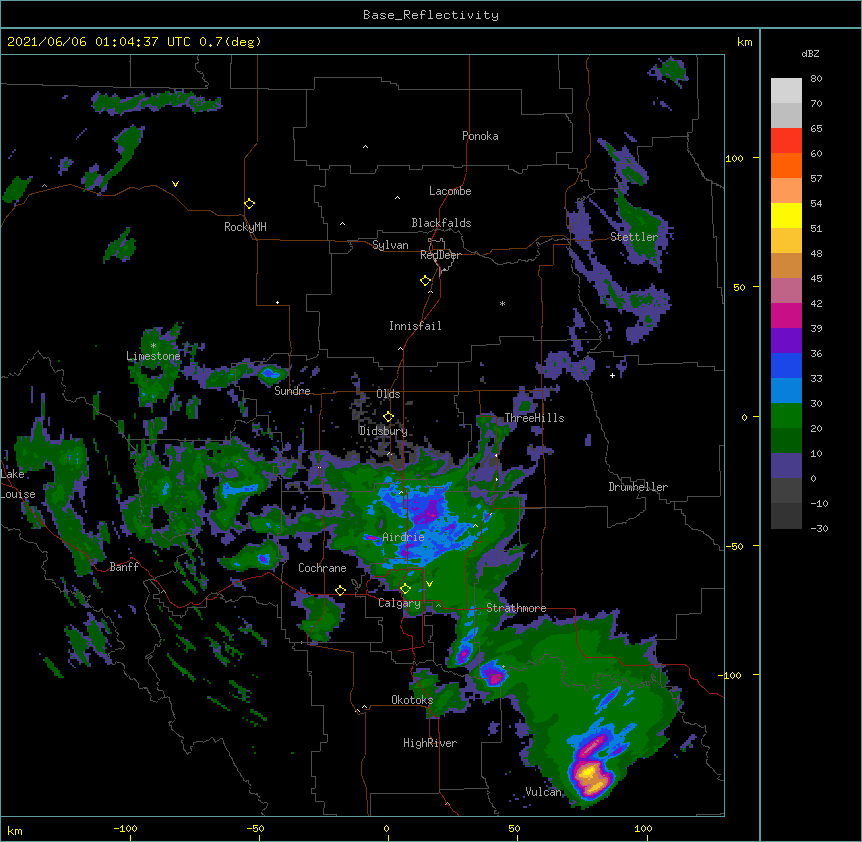
Task: Select the yellow diamond between Olds and Didsbury
Action: (x=388, y=417)
